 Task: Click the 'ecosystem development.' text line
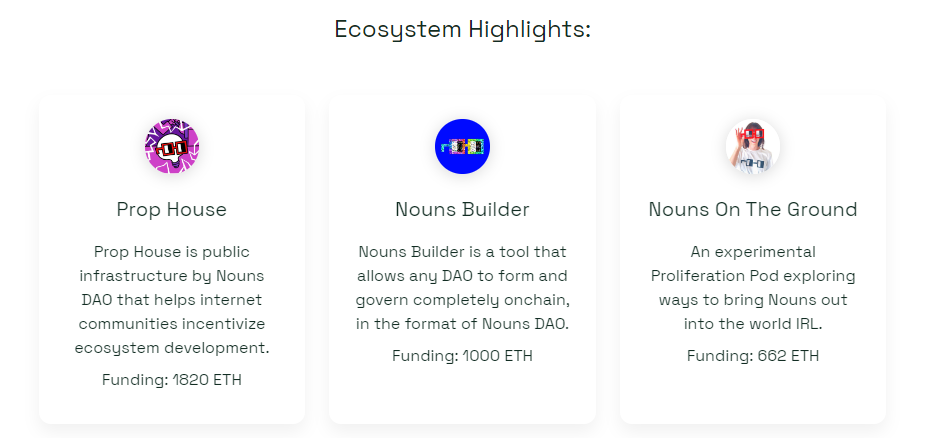point(172,348)
